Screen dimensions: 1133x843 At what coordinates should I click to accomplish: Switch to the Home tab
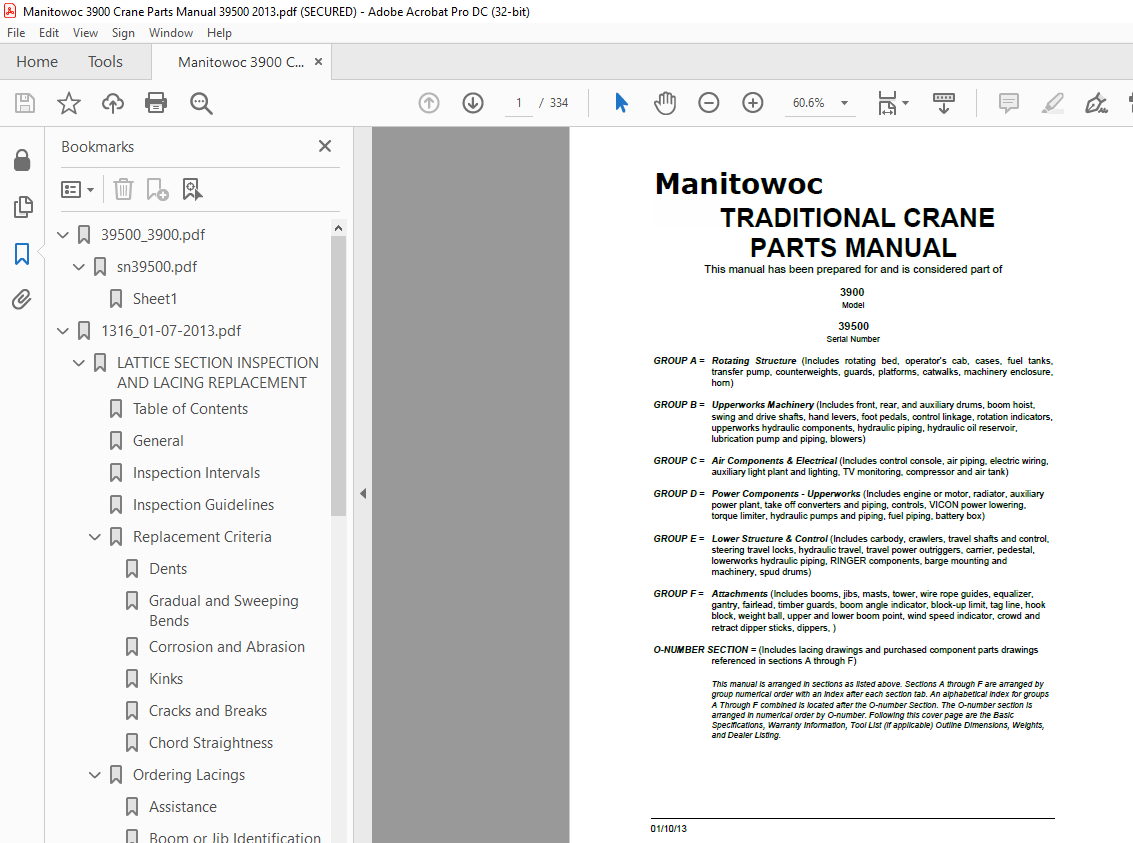[37, 62]
